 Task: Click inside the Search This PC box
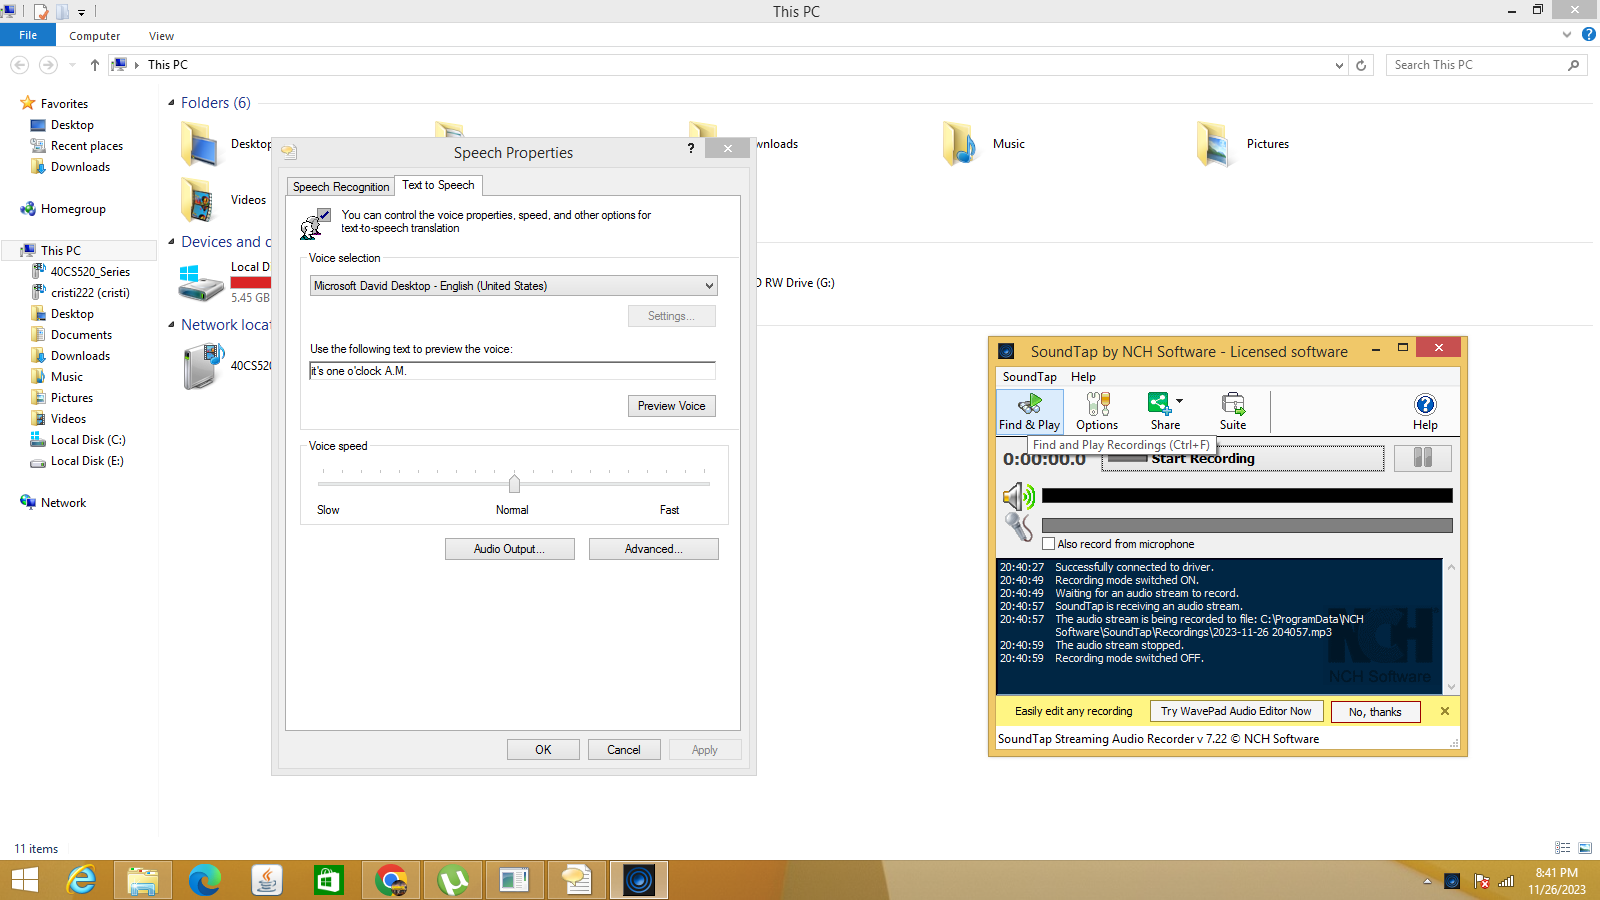point(1470,64)
